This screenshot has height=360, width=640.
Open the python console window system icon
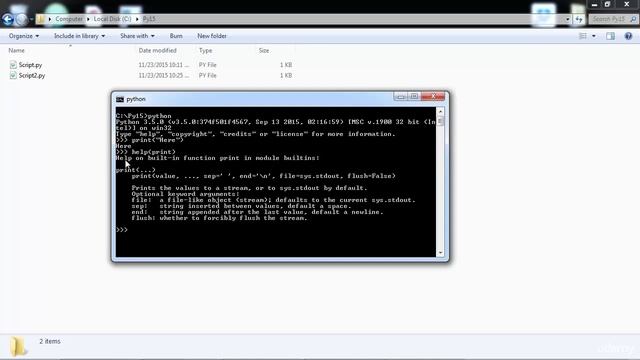pyautogui.click(x=120, y=99)
